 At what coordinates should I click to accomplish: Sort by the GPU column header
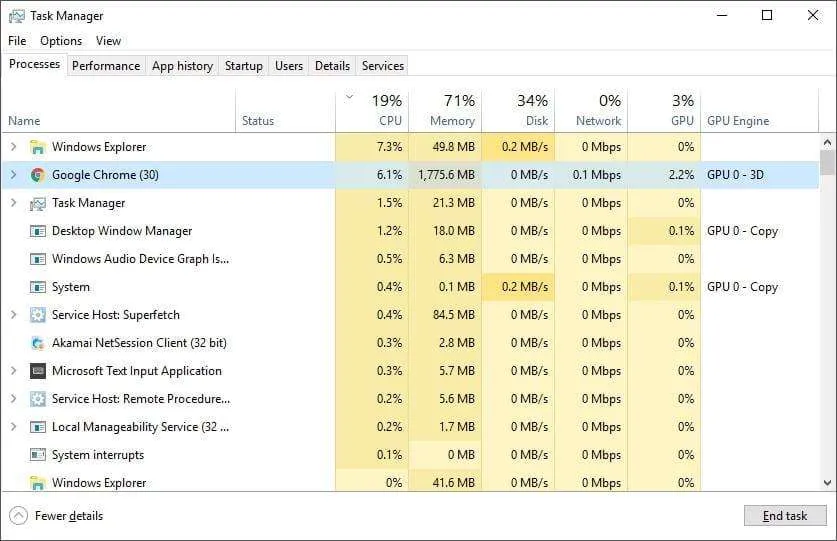tap(664, 111)
